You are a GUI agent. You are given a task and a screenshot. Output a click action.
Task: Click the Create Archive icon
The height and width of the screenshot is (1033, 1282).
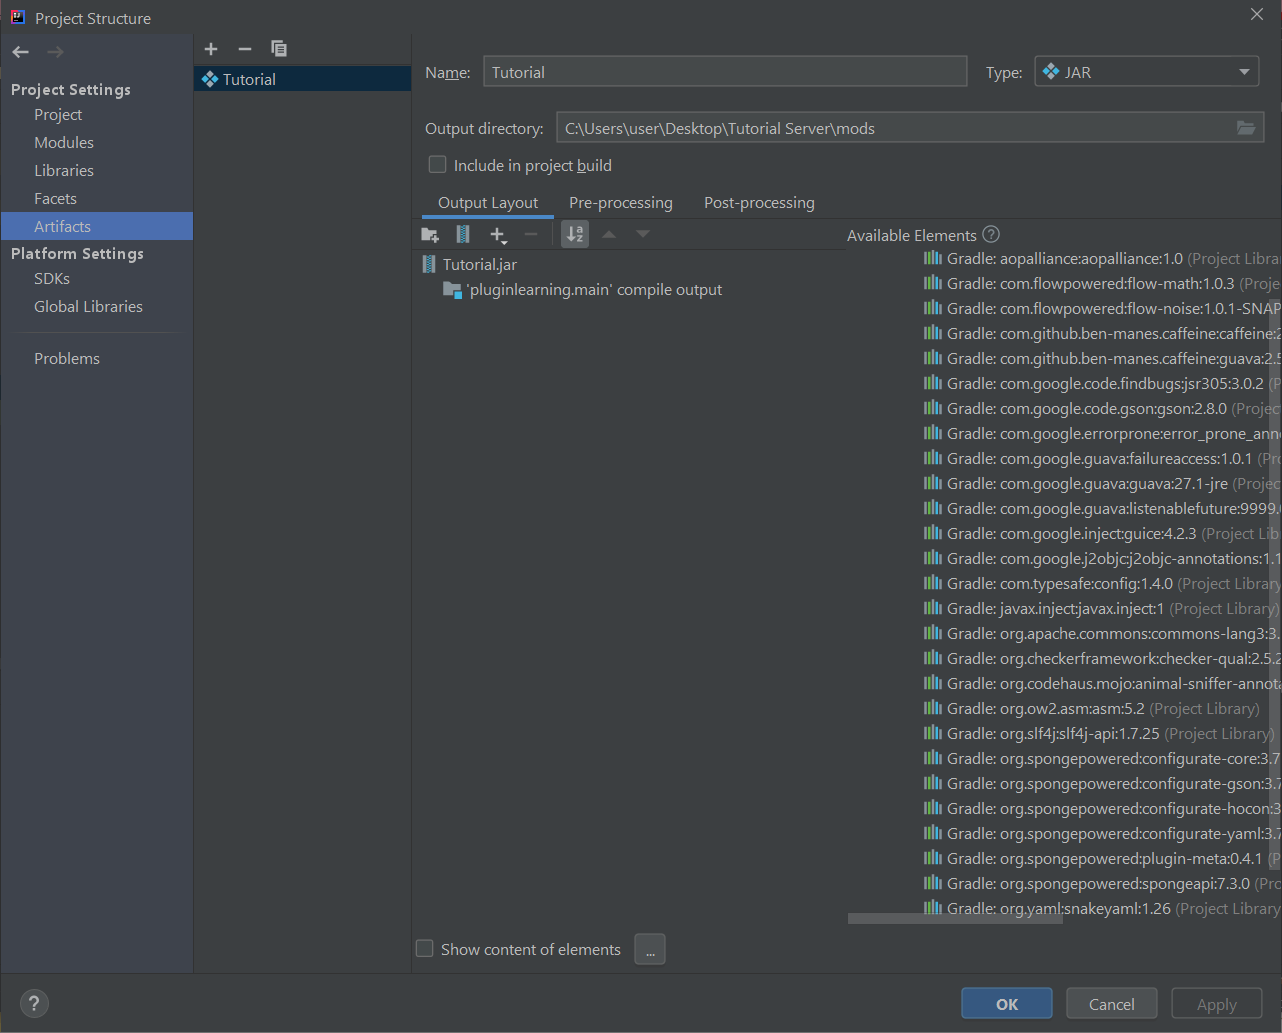click(x=463, y=234)
